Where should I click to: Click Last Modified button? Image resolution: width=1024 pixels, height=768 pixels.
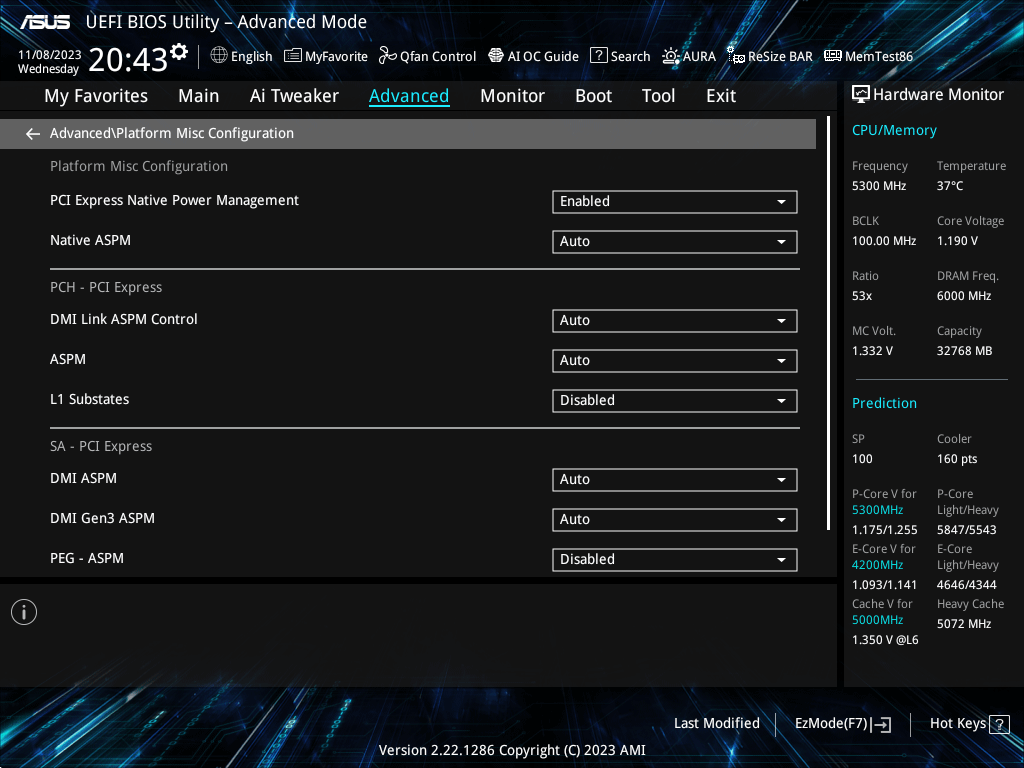pyautogui.click(x=716, y=724)
